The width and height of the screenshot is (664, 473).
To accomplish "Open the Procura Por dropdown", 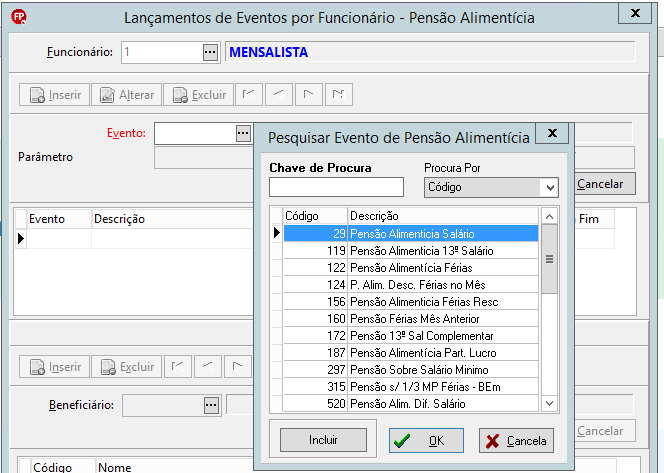I will [x=550, y=188].
